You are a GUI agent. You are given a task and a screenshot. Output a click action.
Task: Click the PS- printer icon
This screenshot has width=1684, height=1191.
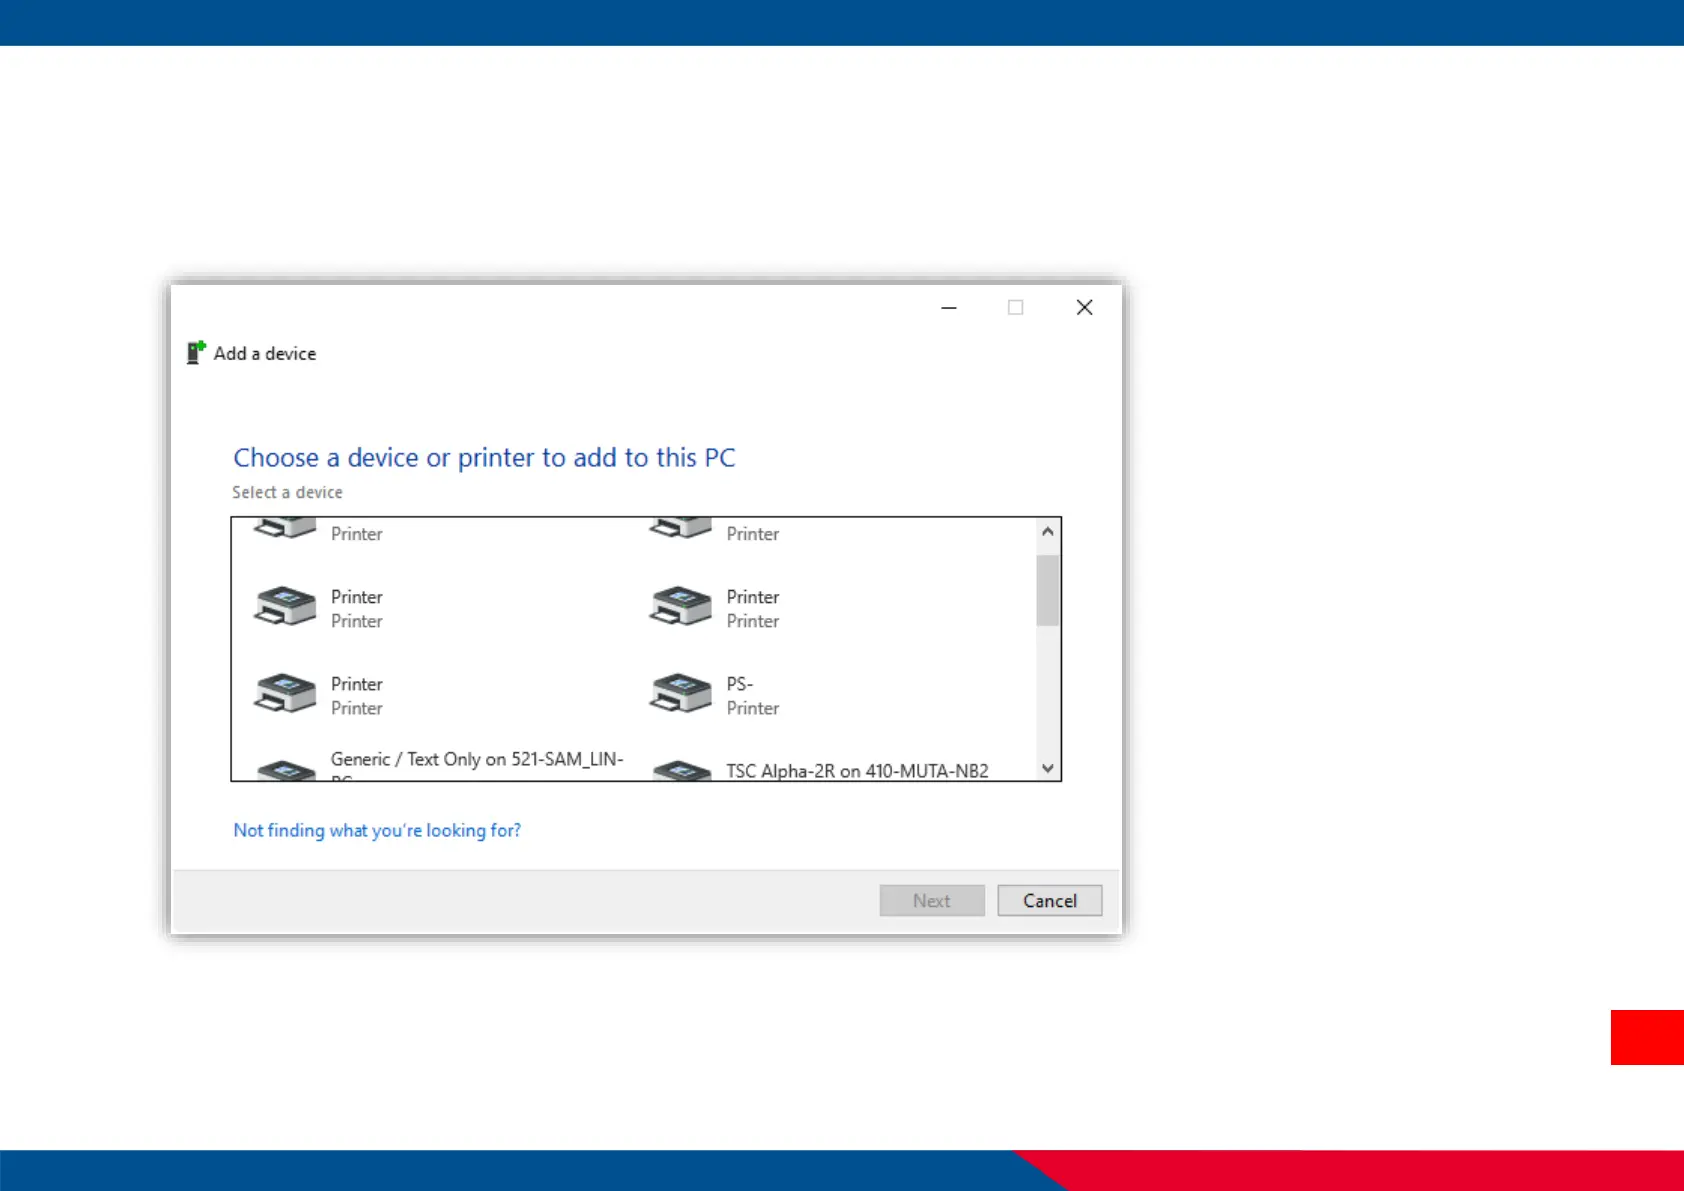681,693
